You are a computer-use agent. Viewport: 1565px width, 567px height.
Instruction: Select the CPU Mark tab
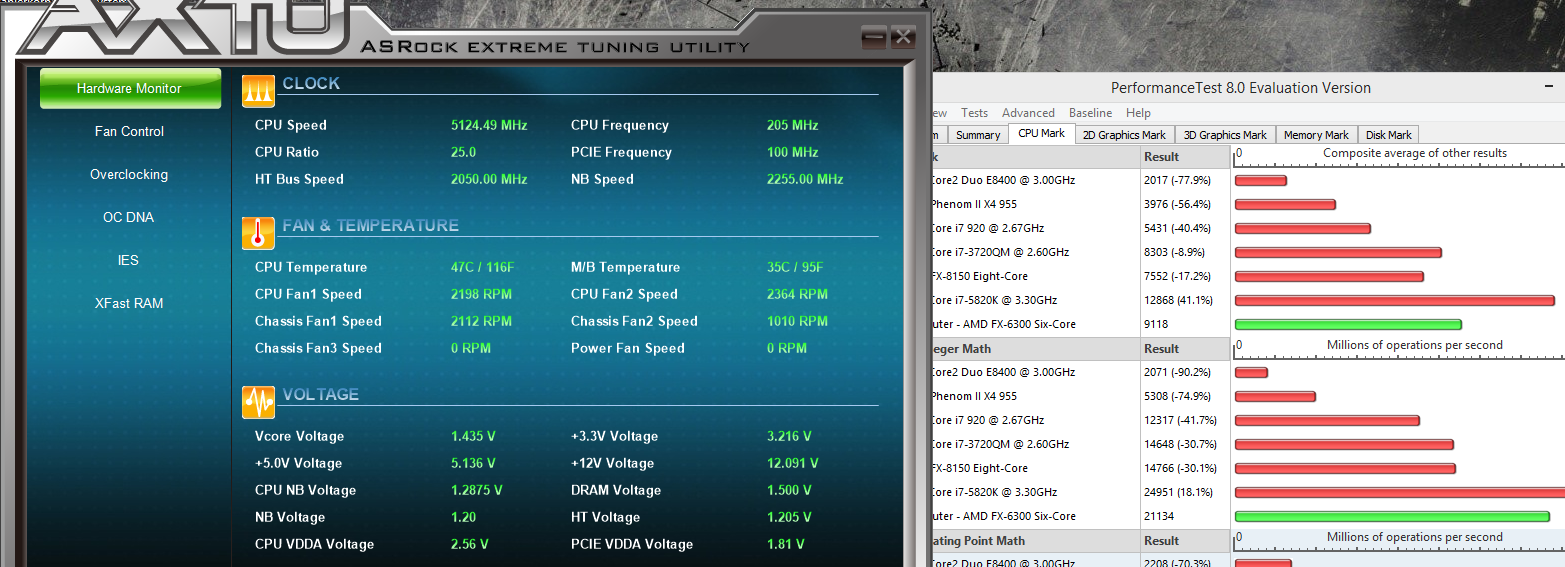[x=1042, y=134]
